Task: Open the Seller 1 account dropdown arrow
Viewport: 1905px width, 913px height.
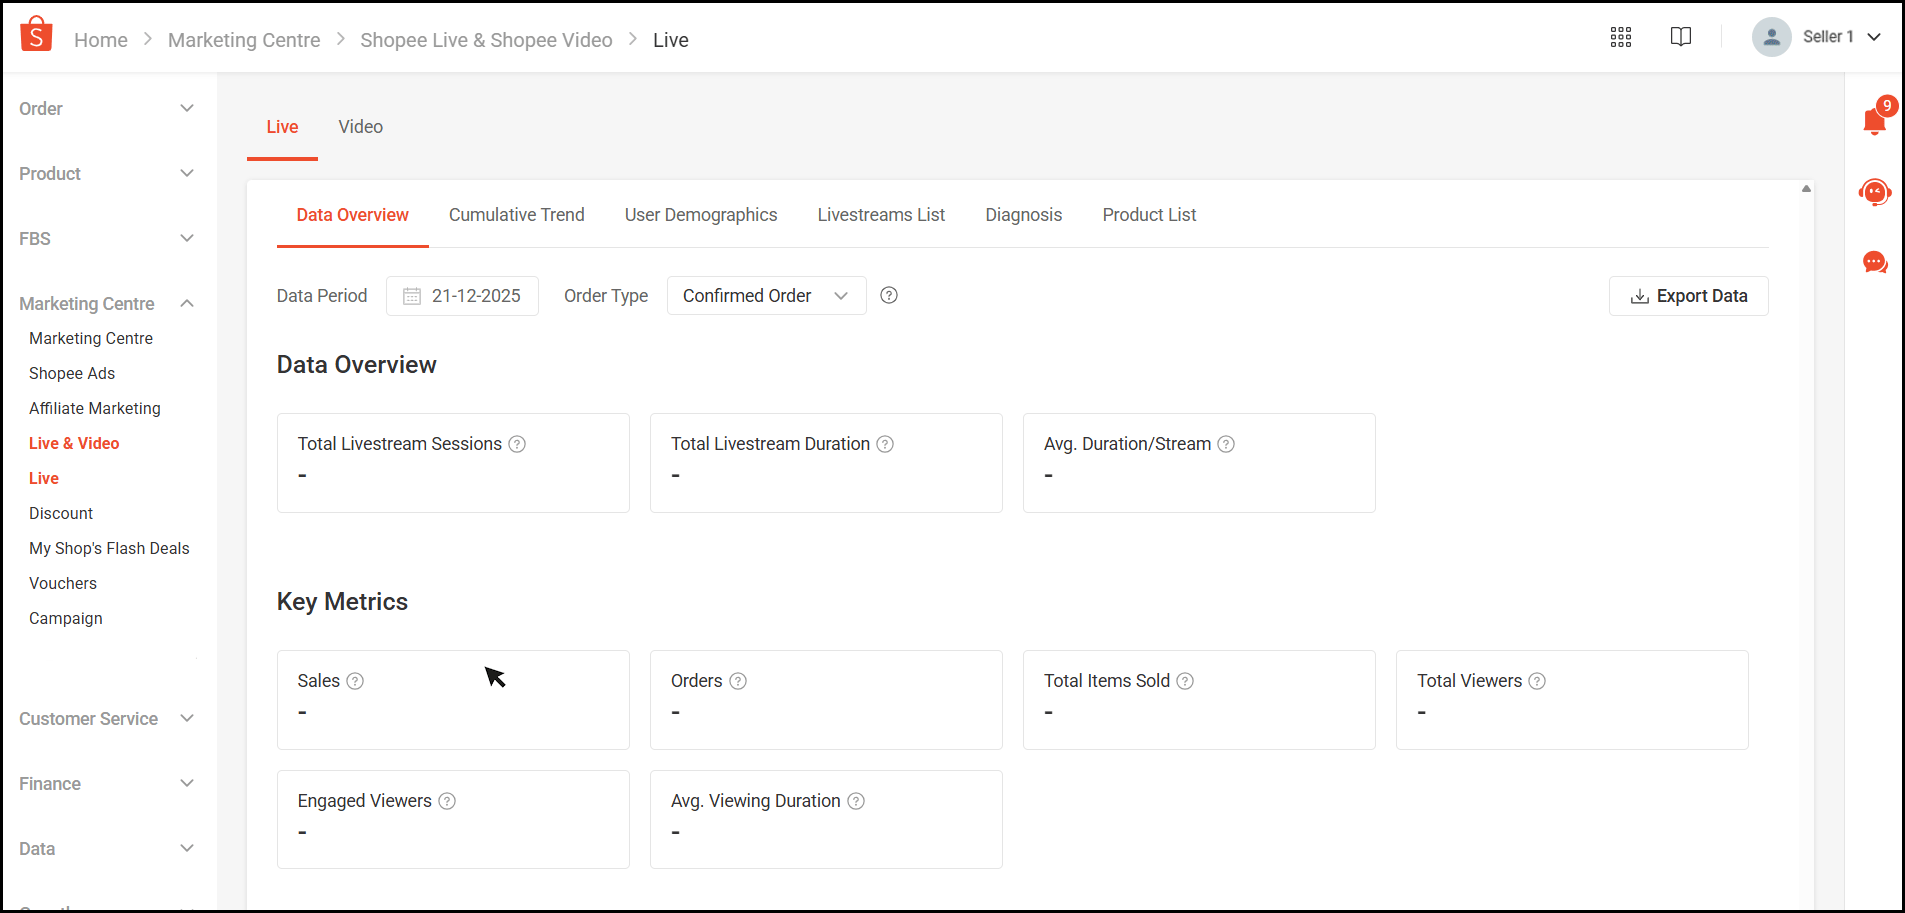Action: [x=1874, y=37]
